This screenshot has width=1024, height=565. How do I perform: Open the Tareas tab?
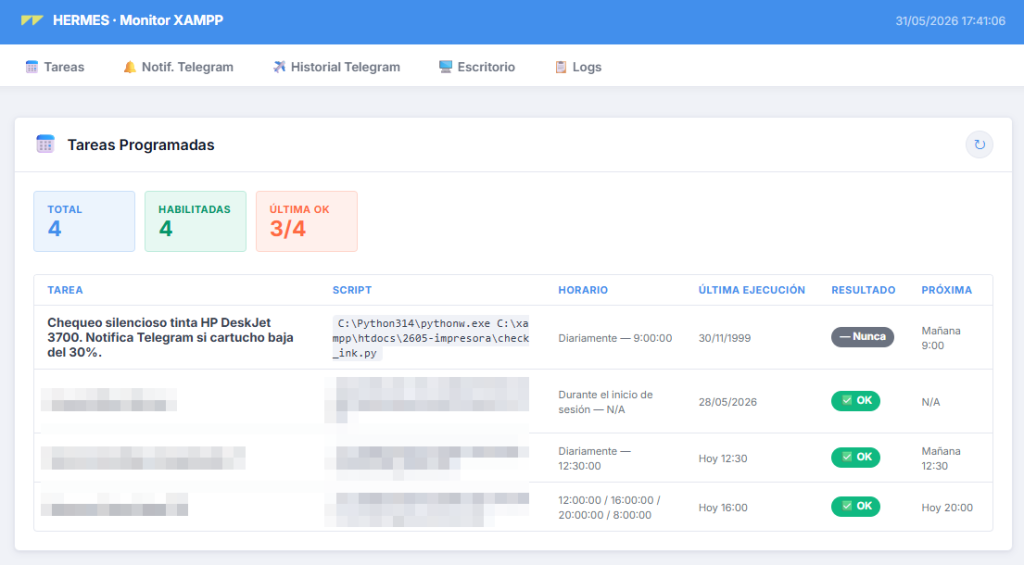[55, 67]
